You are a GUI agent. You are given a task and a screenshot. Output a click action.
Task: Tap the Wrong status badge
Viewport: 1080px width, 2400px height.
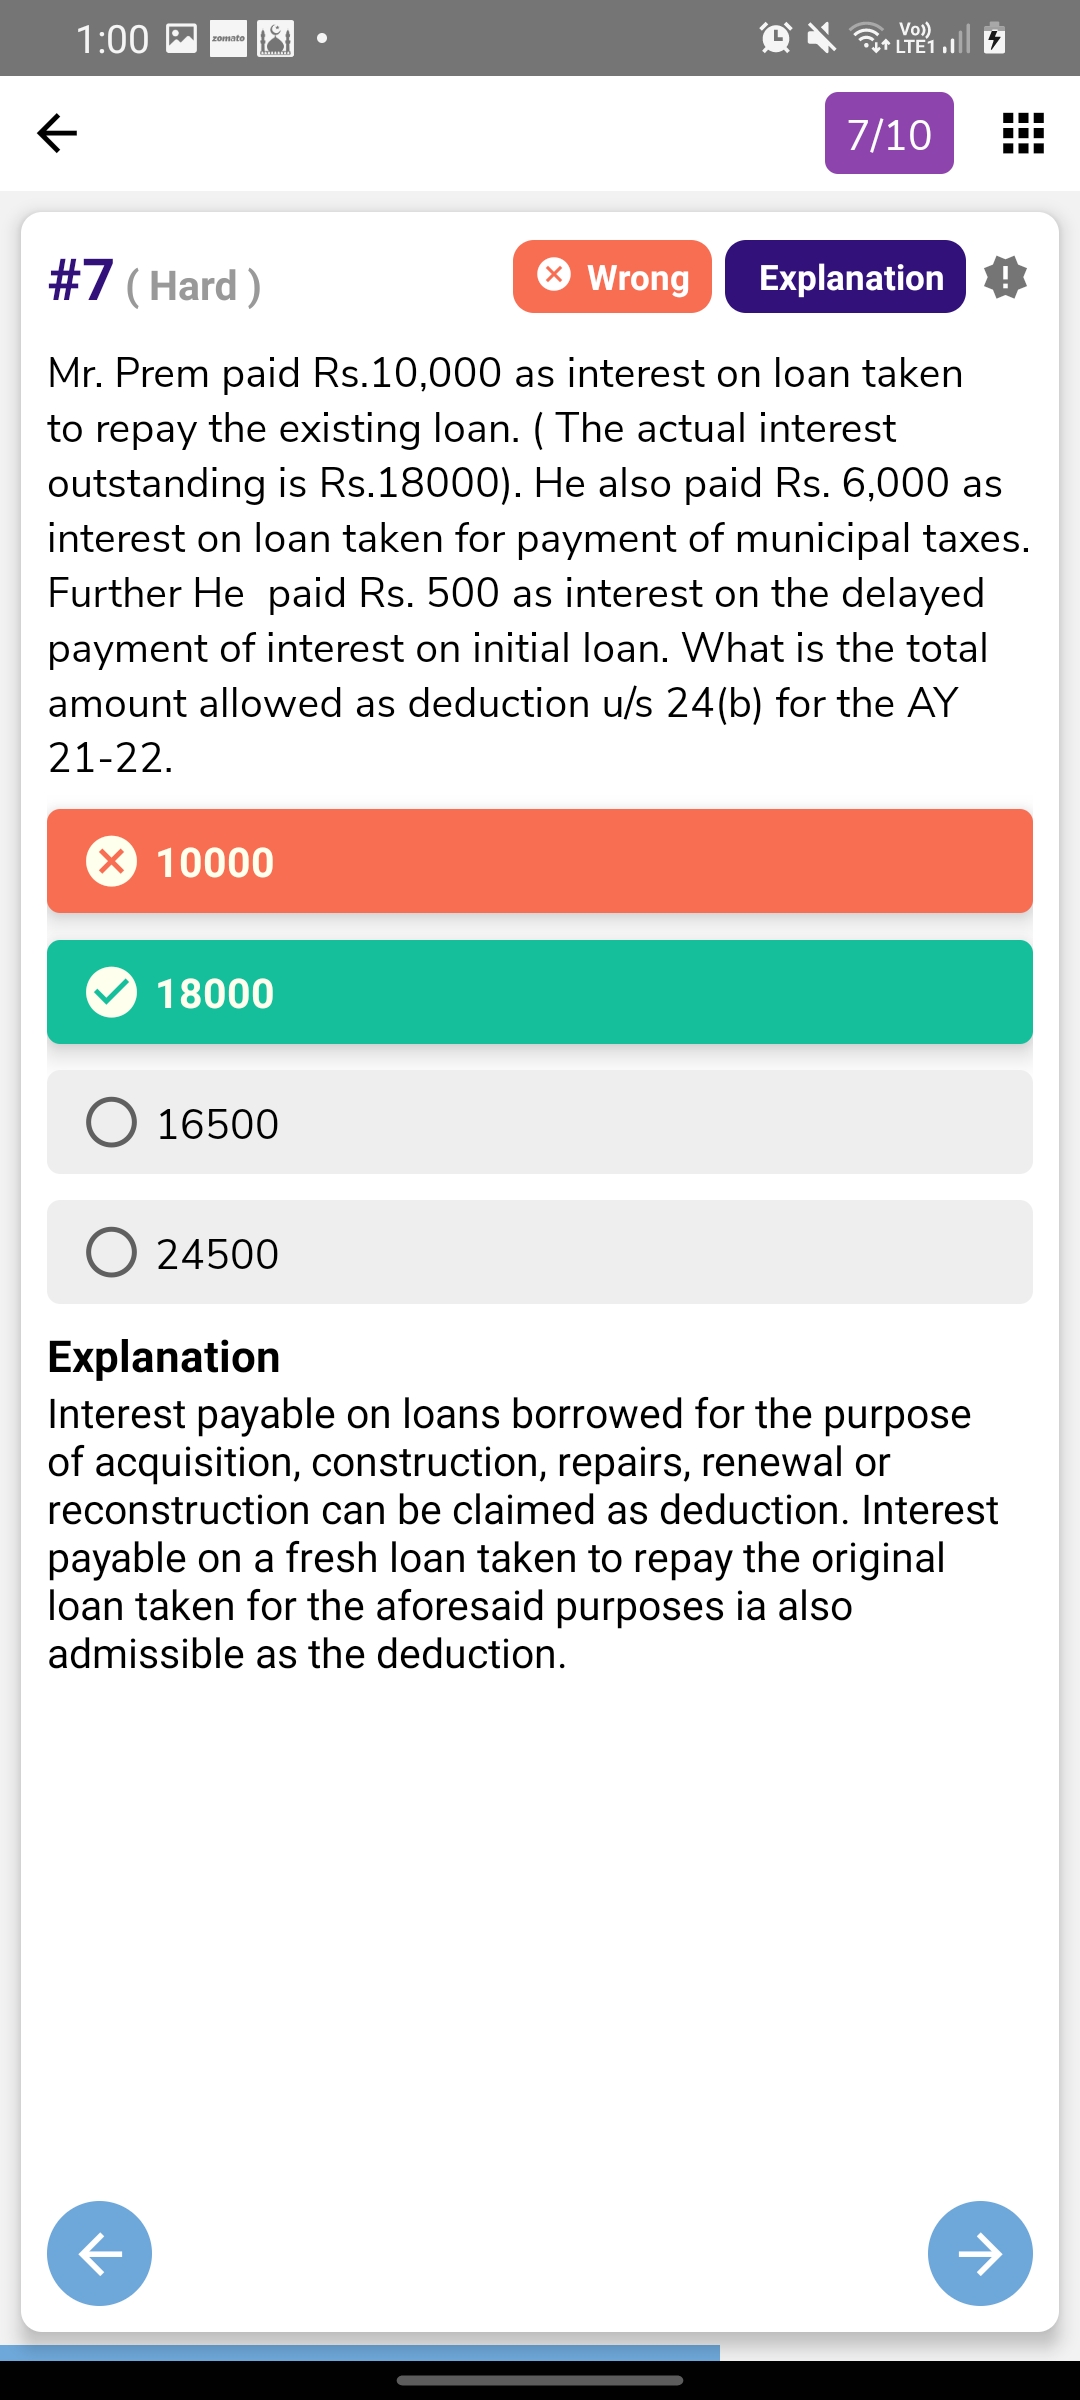tap(612, 277)
